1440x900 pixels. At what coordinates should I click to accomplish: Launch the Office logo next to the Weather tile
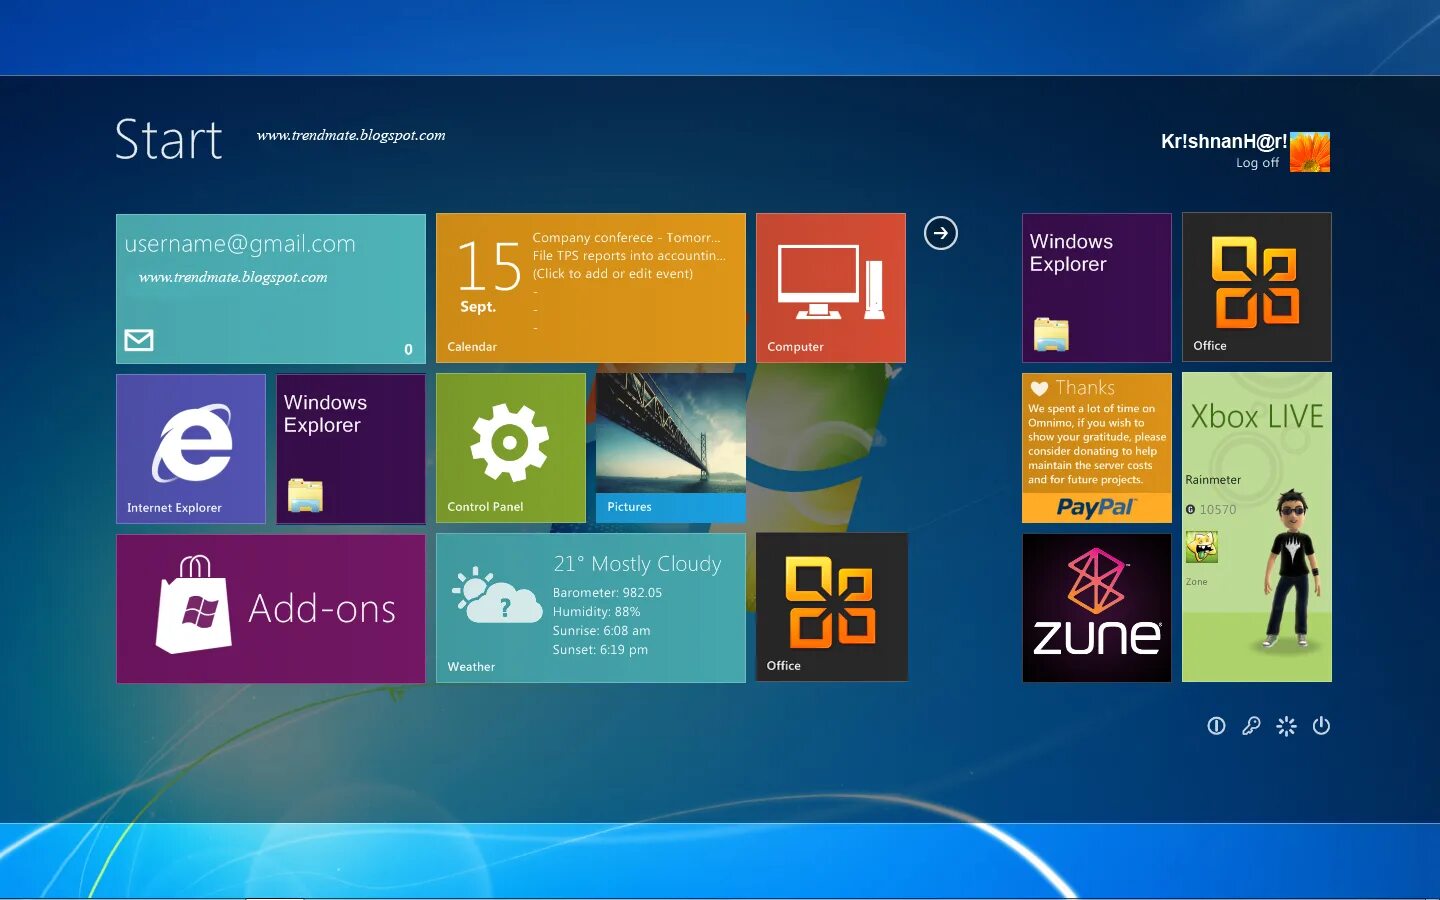coord(831,603)
